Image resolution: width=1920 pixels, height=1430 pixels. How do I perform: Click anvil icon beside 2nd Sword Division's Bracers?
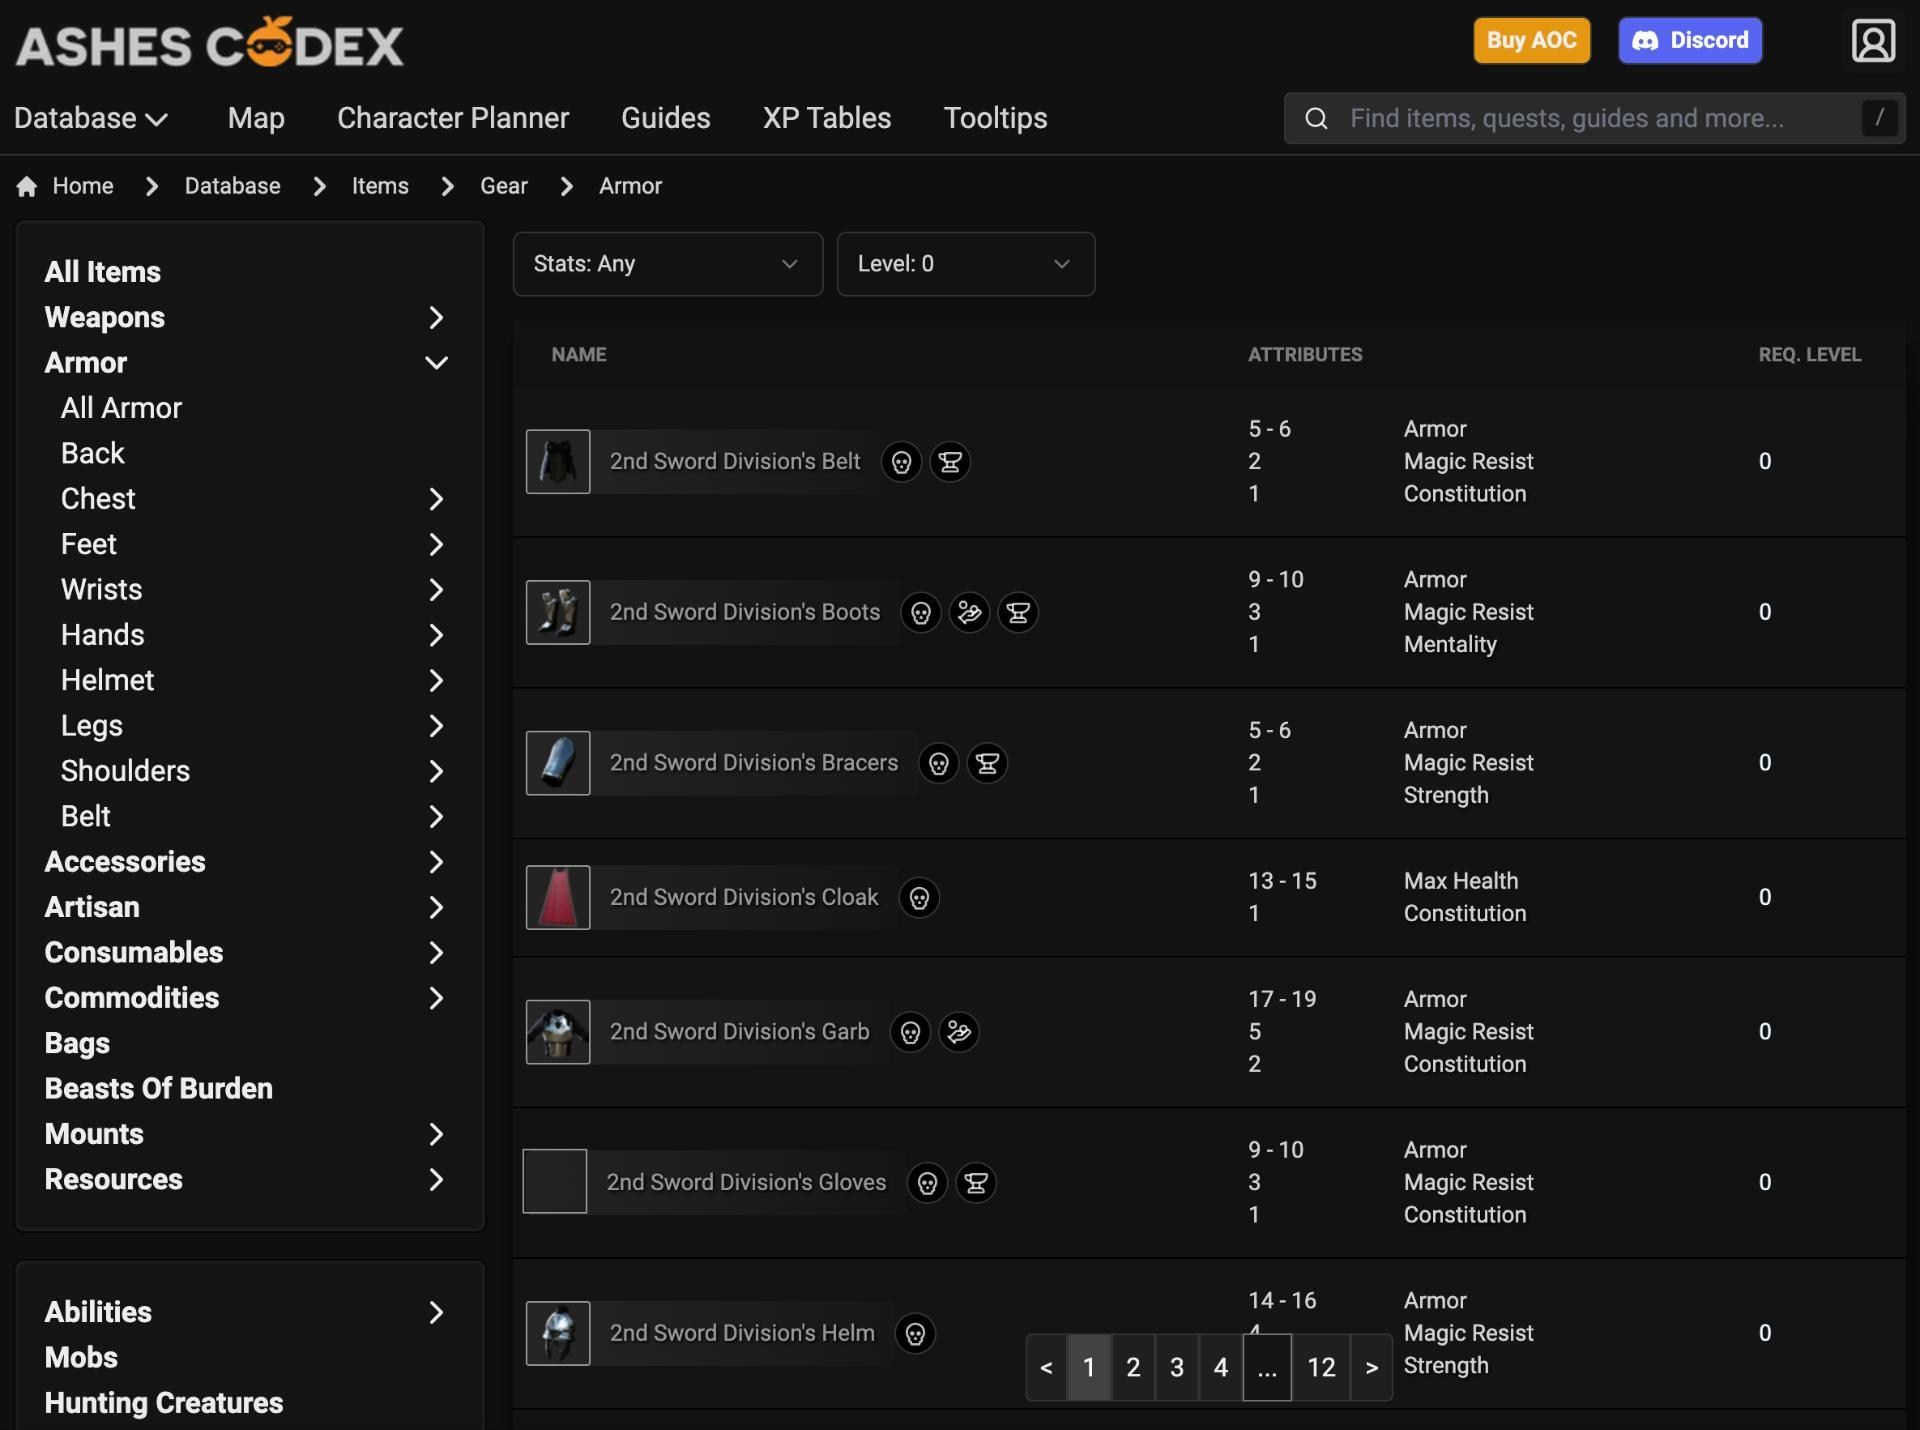987,763
